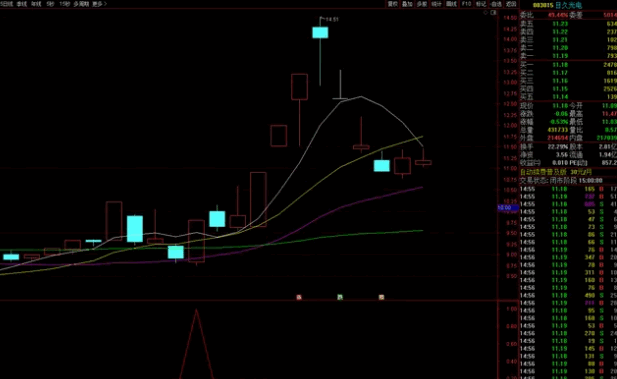This screenshot has width=617, height=379.
Task: Select the 季线 quarterly chart tab
Action: (x=22, y=4)
